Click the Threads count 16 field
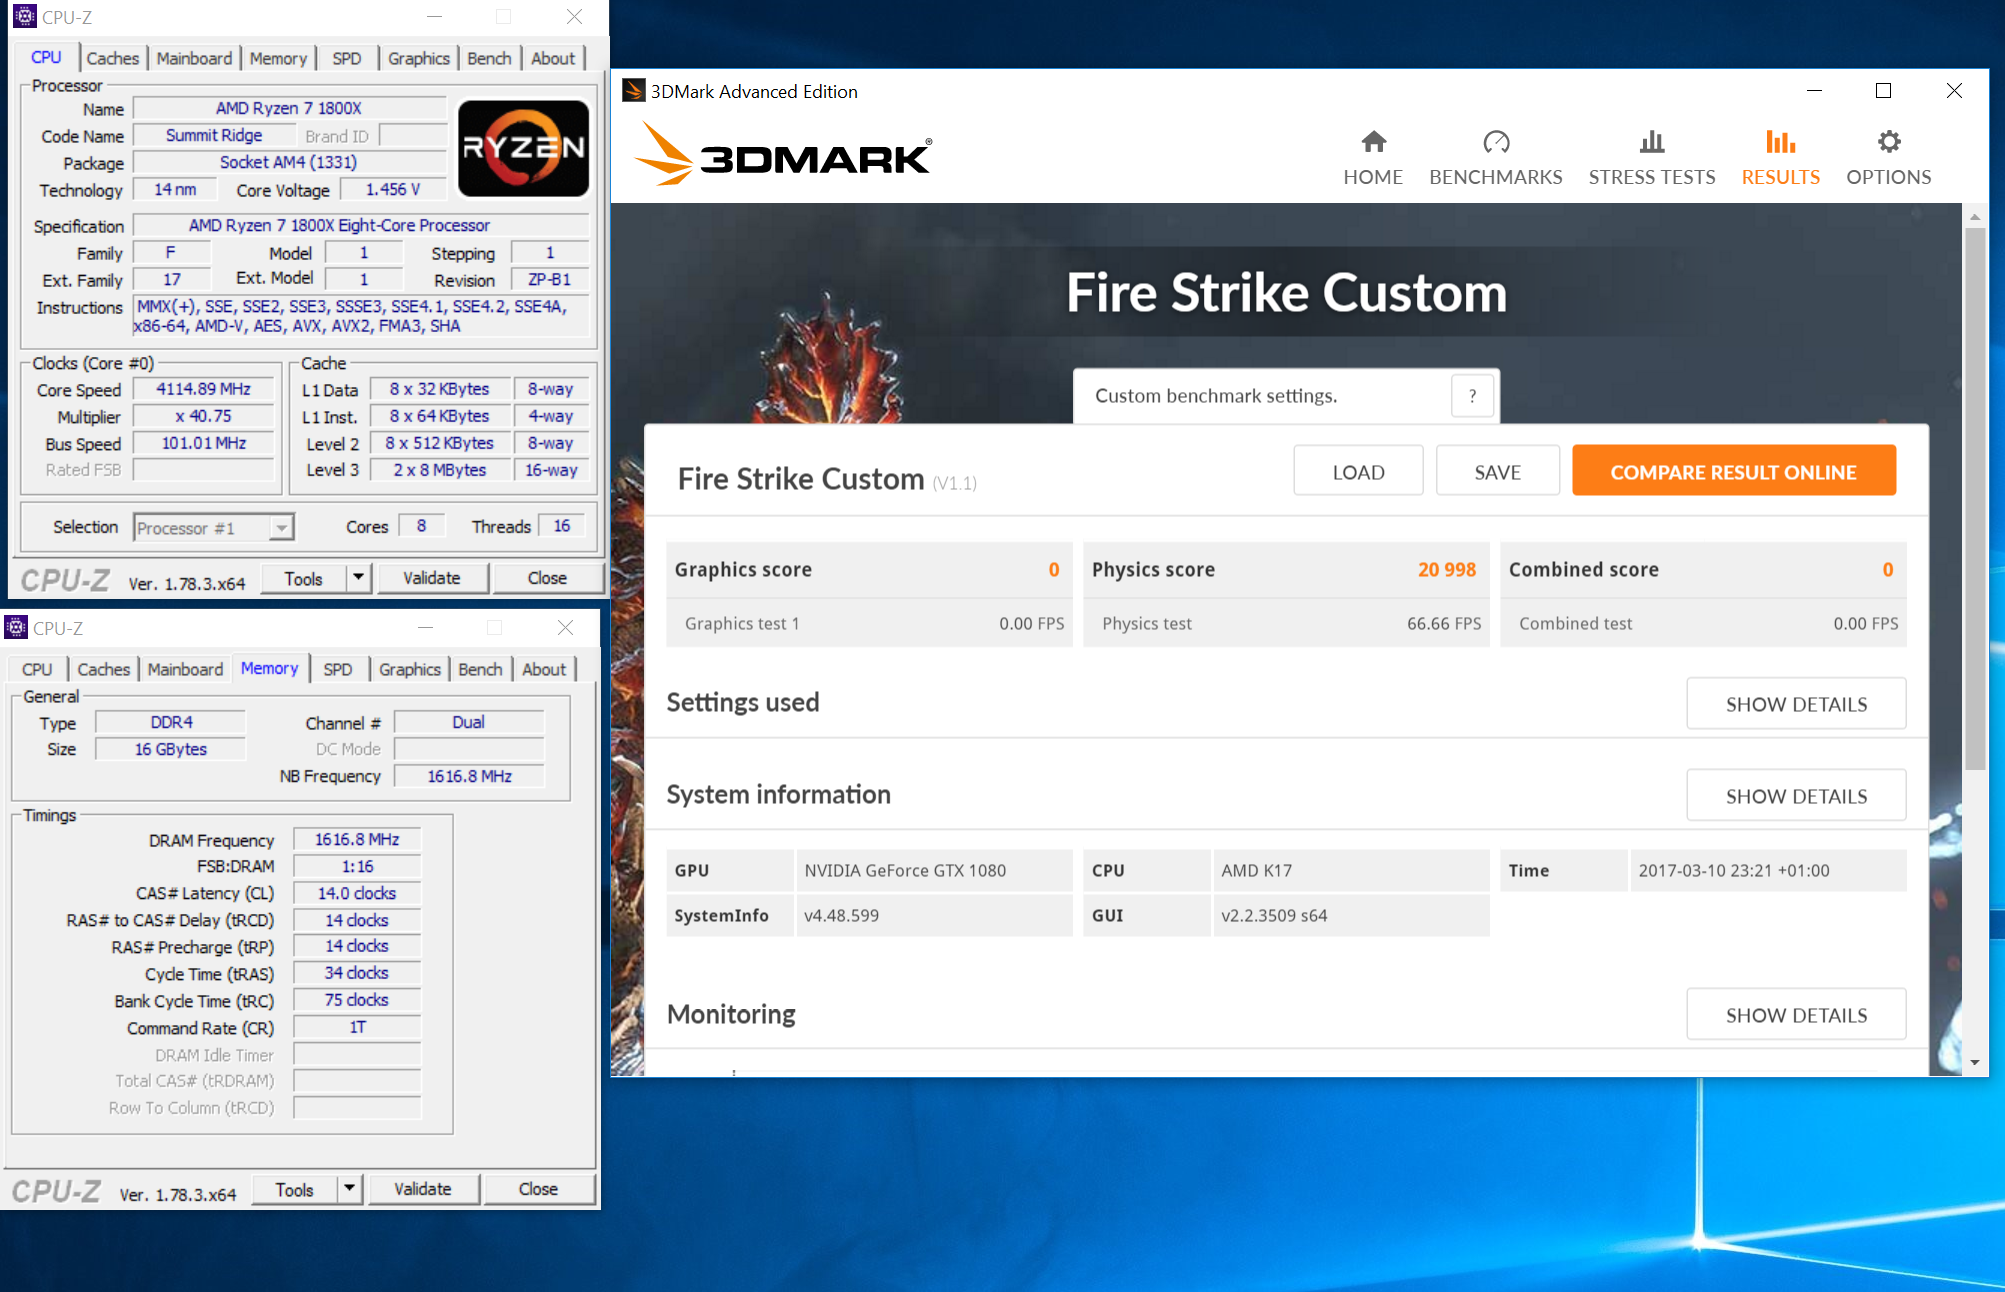Image resolution: width=2005 pixels, height=1292 pixels. [x=562, y=526]
